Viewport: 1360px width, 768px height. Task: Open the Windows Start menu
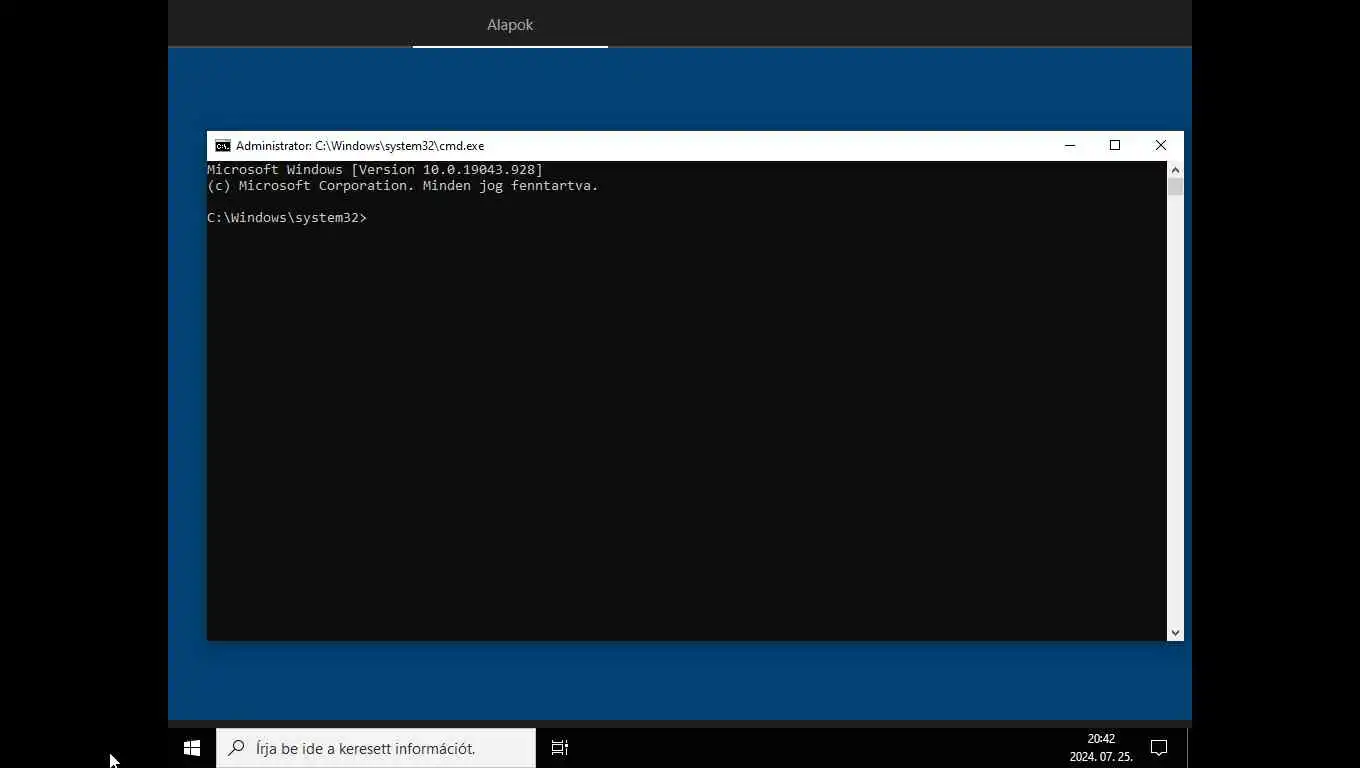192,748
